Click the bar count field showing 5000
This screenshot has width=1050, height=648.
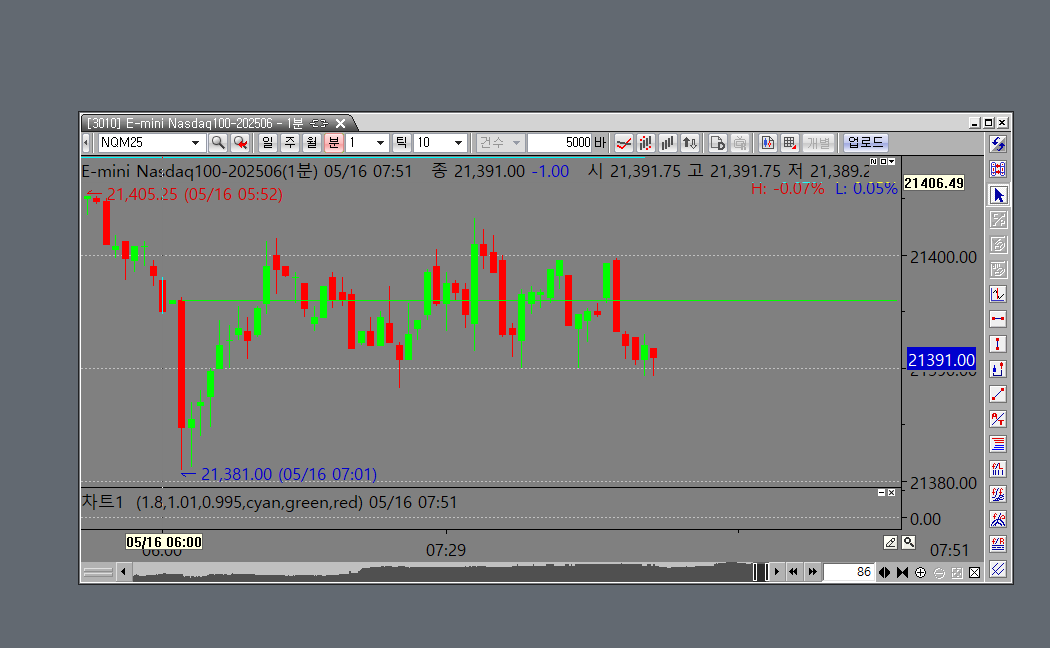(x=560, y=143)
